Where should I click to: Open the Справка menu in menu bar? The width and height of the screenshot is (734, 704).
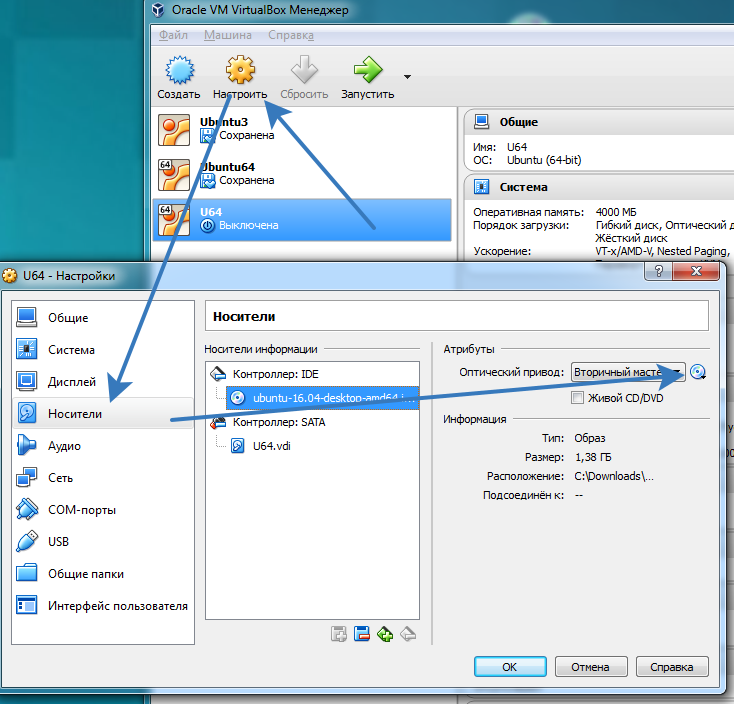[x=290, y=35]
